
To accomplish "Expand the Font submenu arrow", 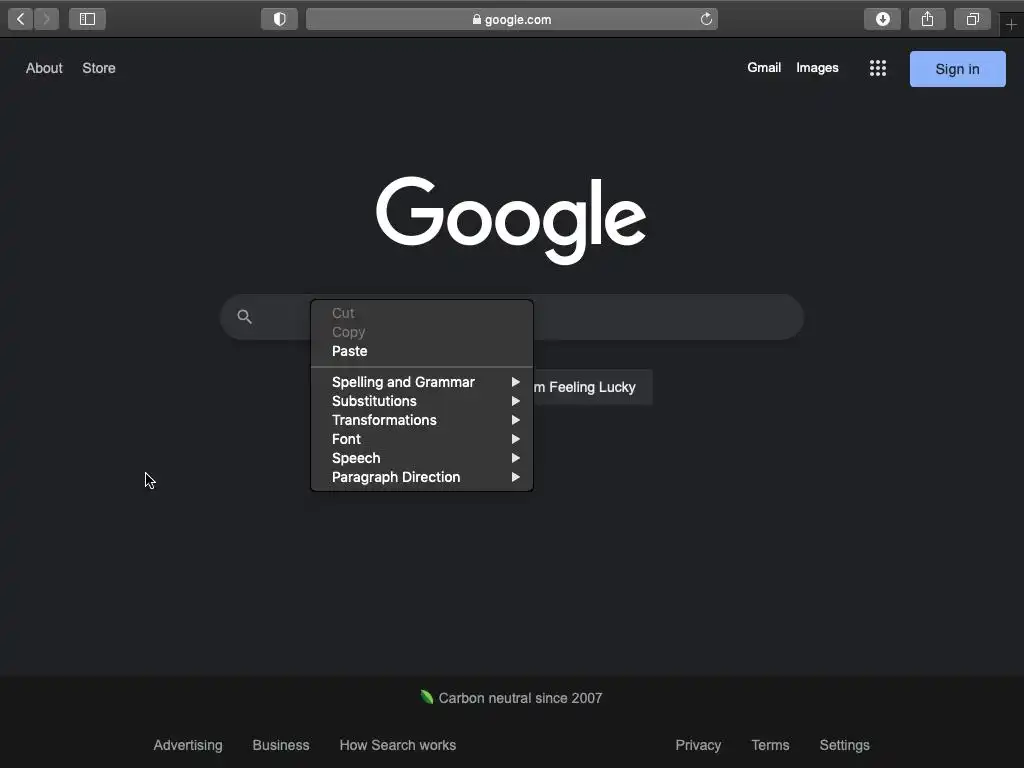I will (515, 439).
